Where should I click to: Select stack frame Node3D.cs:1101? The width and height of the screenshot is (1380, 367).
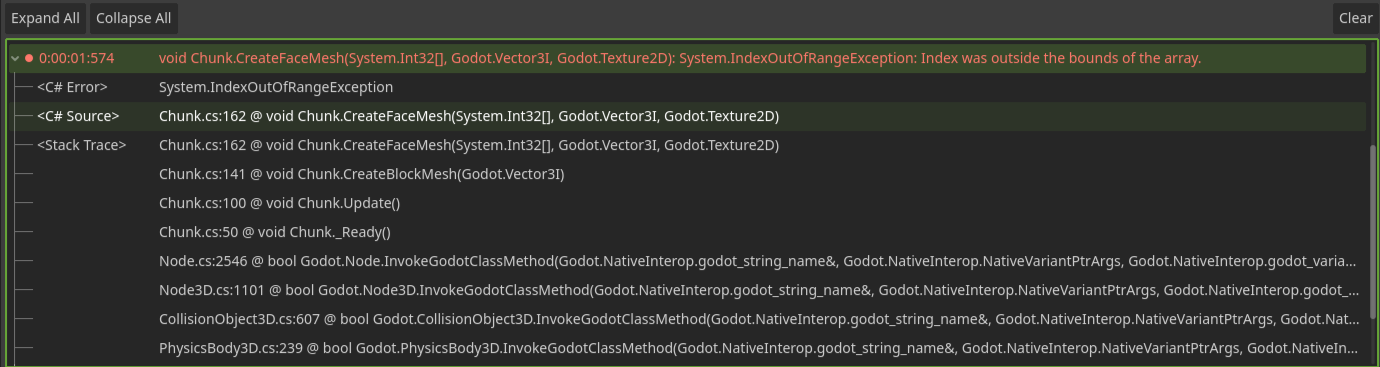(759, 291)
